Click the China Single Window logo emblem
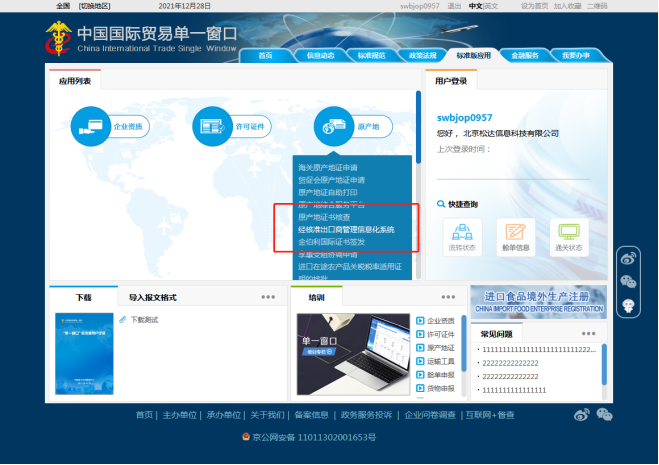This screenshot has height=465, width=659. pos(58,38)
